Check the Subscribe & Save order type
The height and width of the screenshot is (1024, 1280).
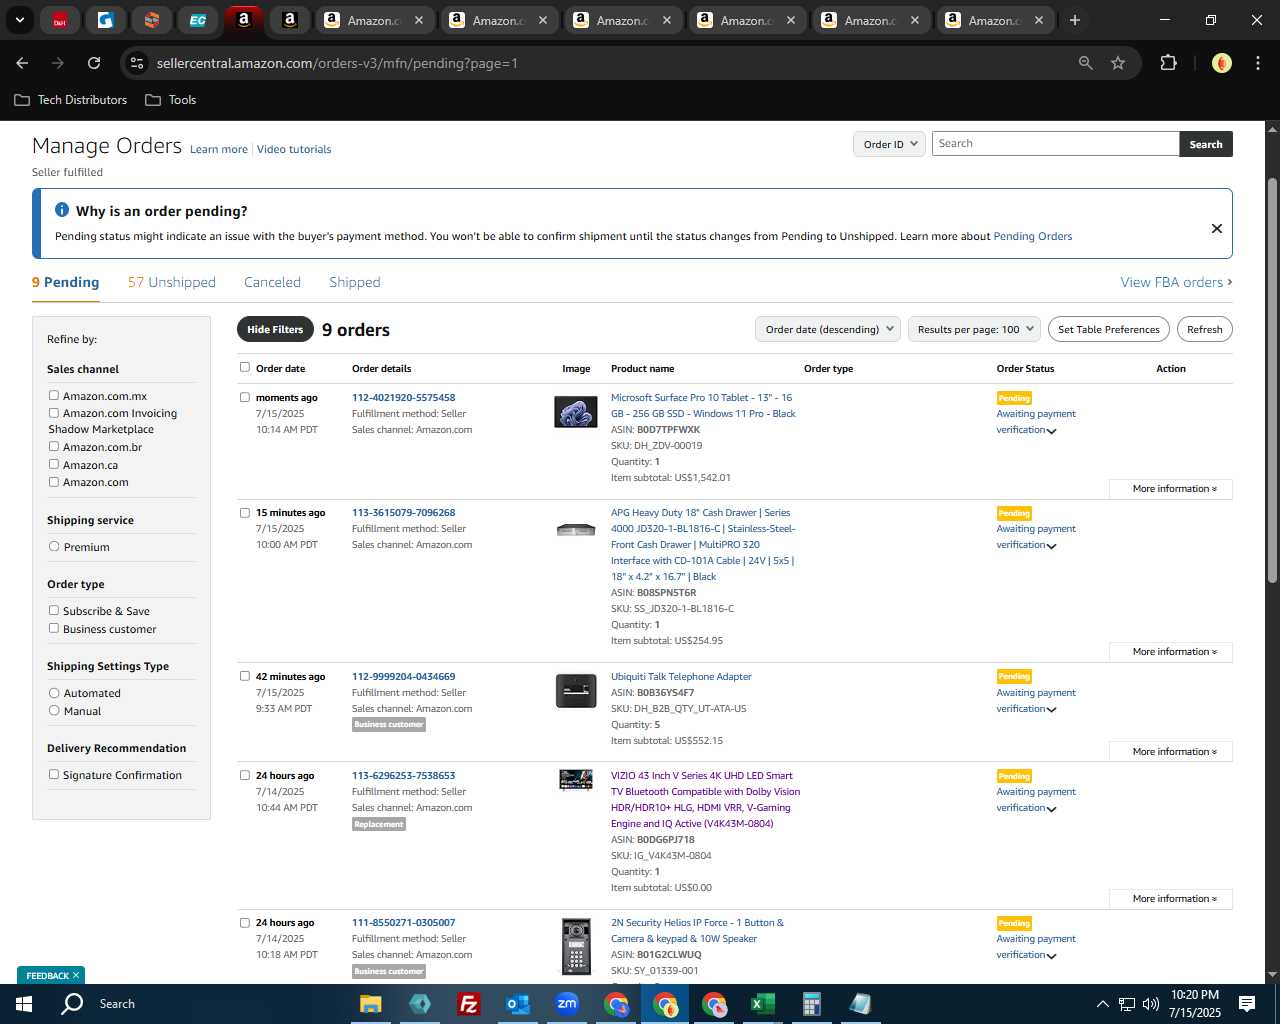click(54, 610)
